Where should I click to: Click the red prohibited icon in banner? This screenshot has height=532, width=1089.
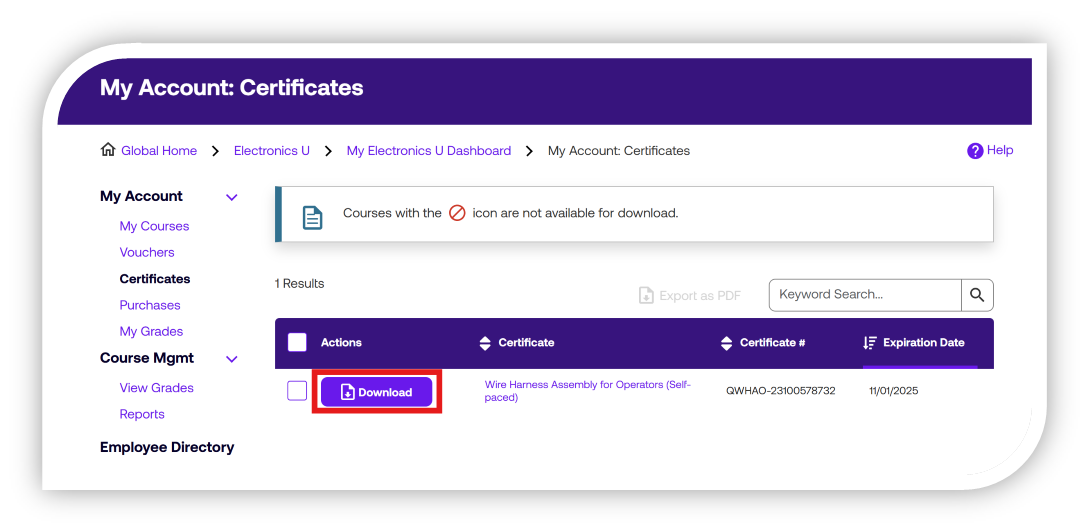point(457,213)
